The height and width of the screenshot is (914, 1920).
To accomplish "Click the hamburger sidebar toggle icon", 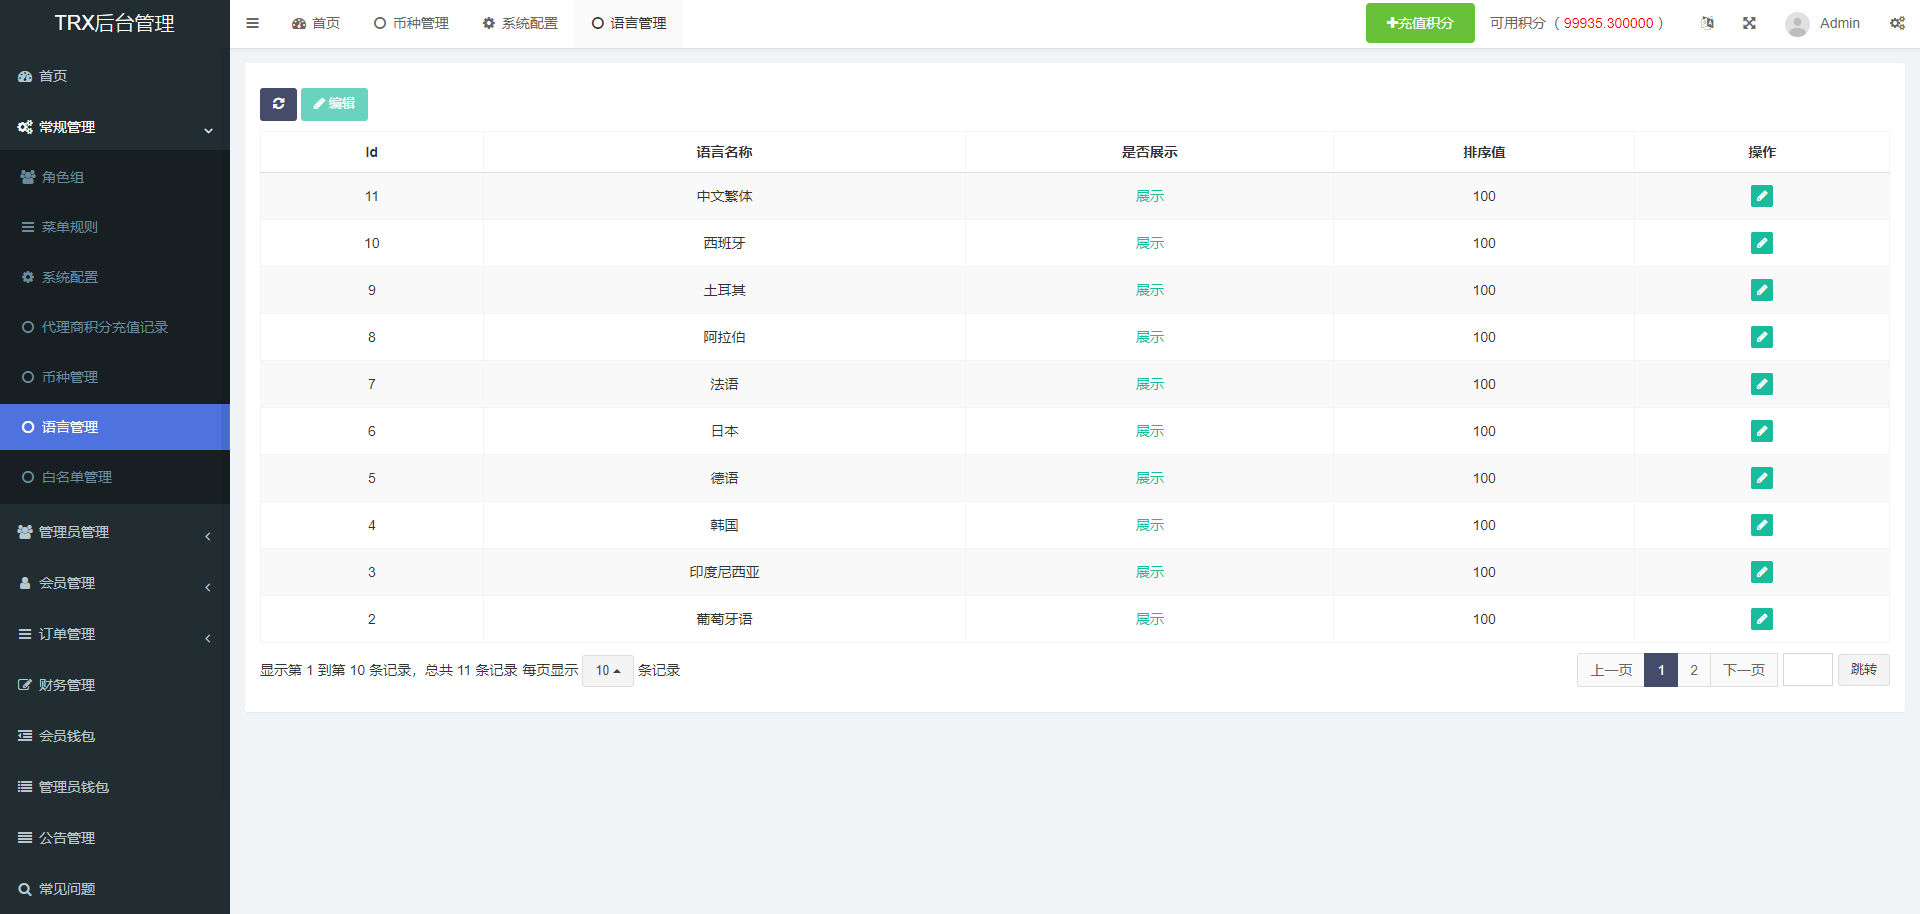I will pos(253,23).
